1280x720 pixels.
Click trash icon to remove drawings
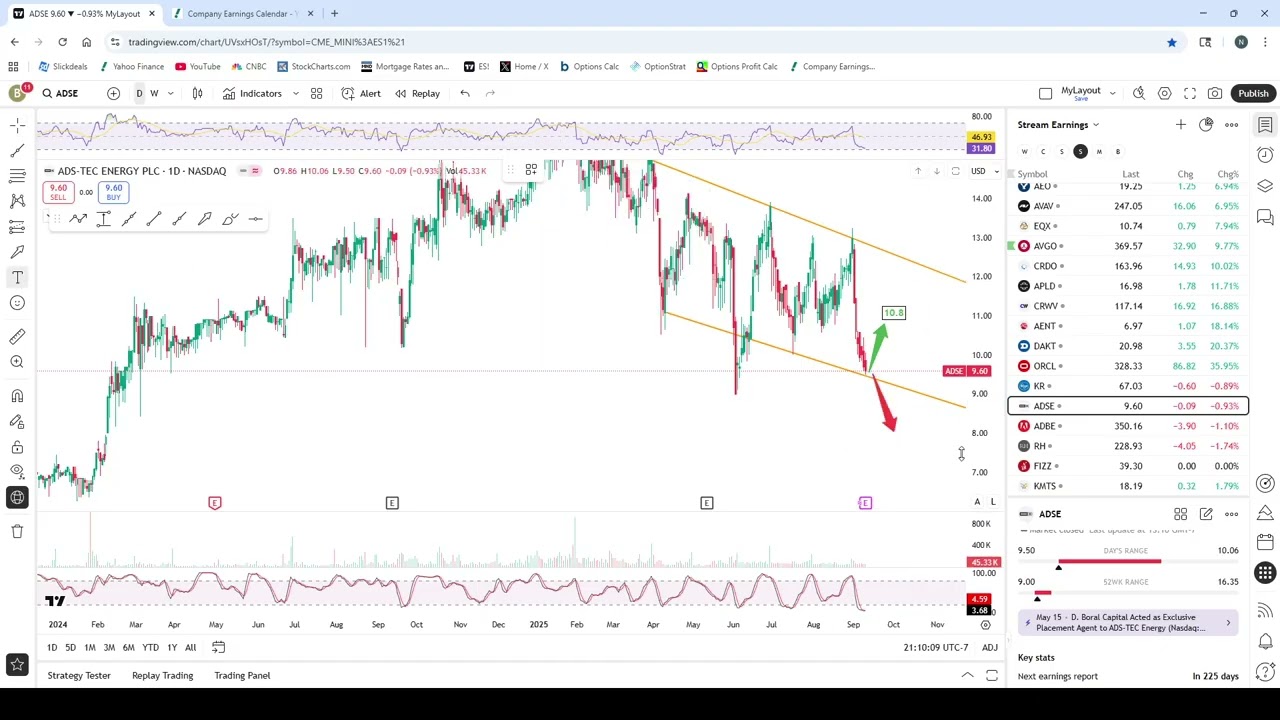tap(17, 531)
